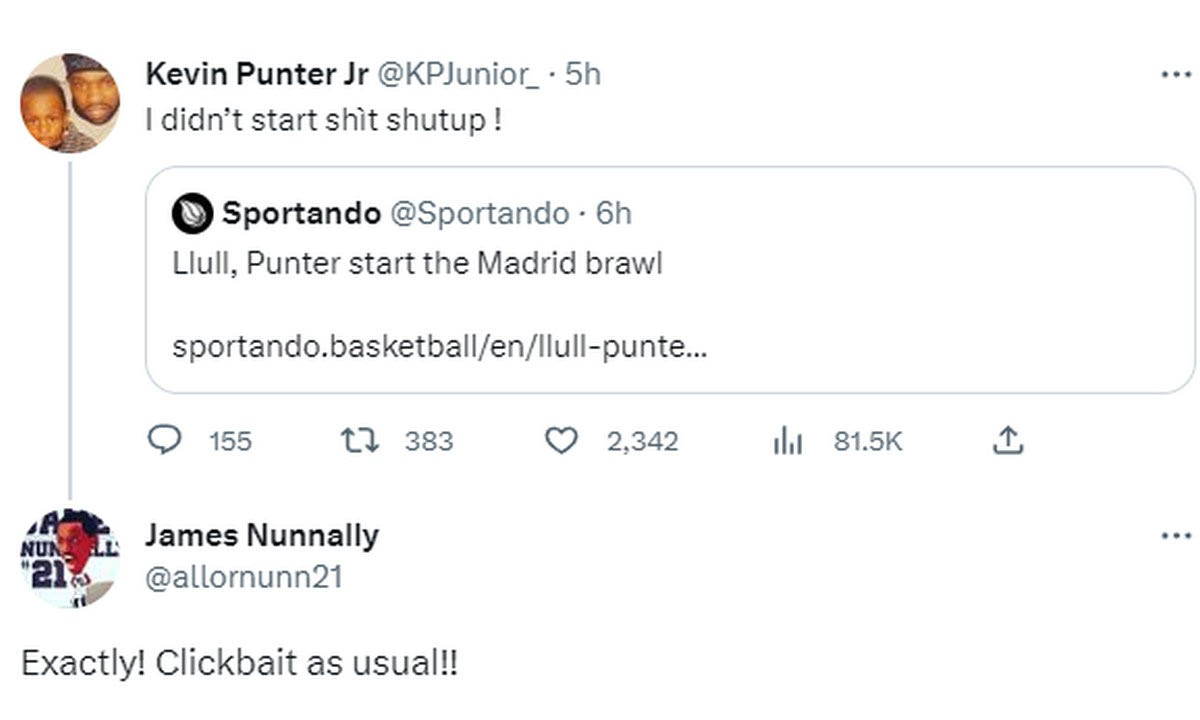The width and height of the screenshot is (1200, 720).
Task: Like Kevin Punter Jr's tweet
Action: pyautogui.click(x=563, y=440)
